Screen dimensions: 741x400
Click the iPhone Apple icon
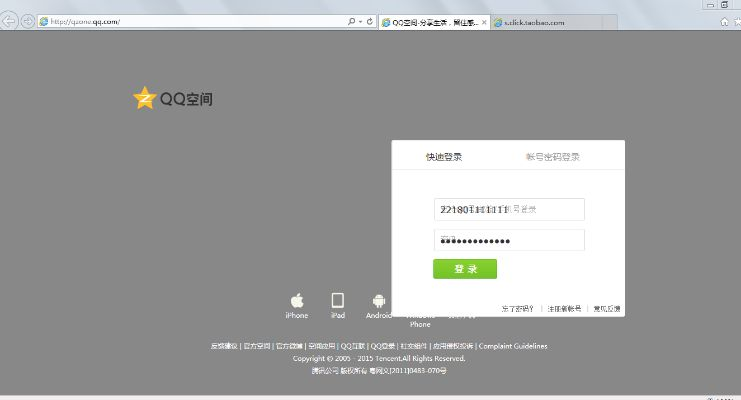click(x=297, y=300)
